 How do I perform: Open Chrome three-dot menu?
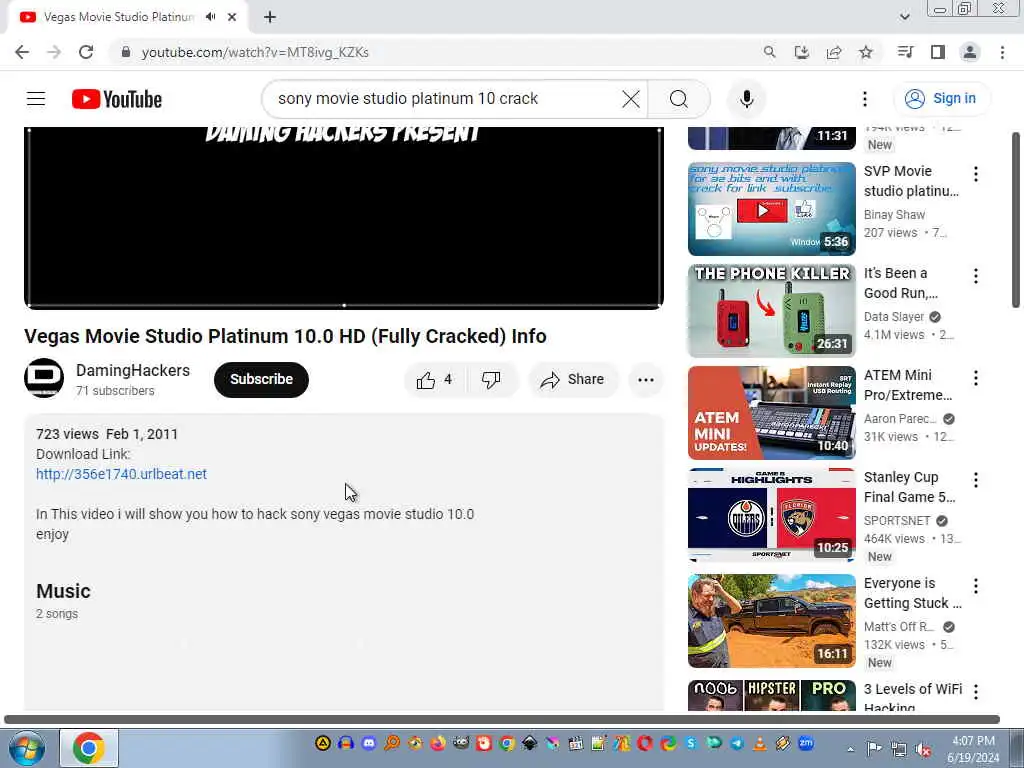[x=1002, y=52]
